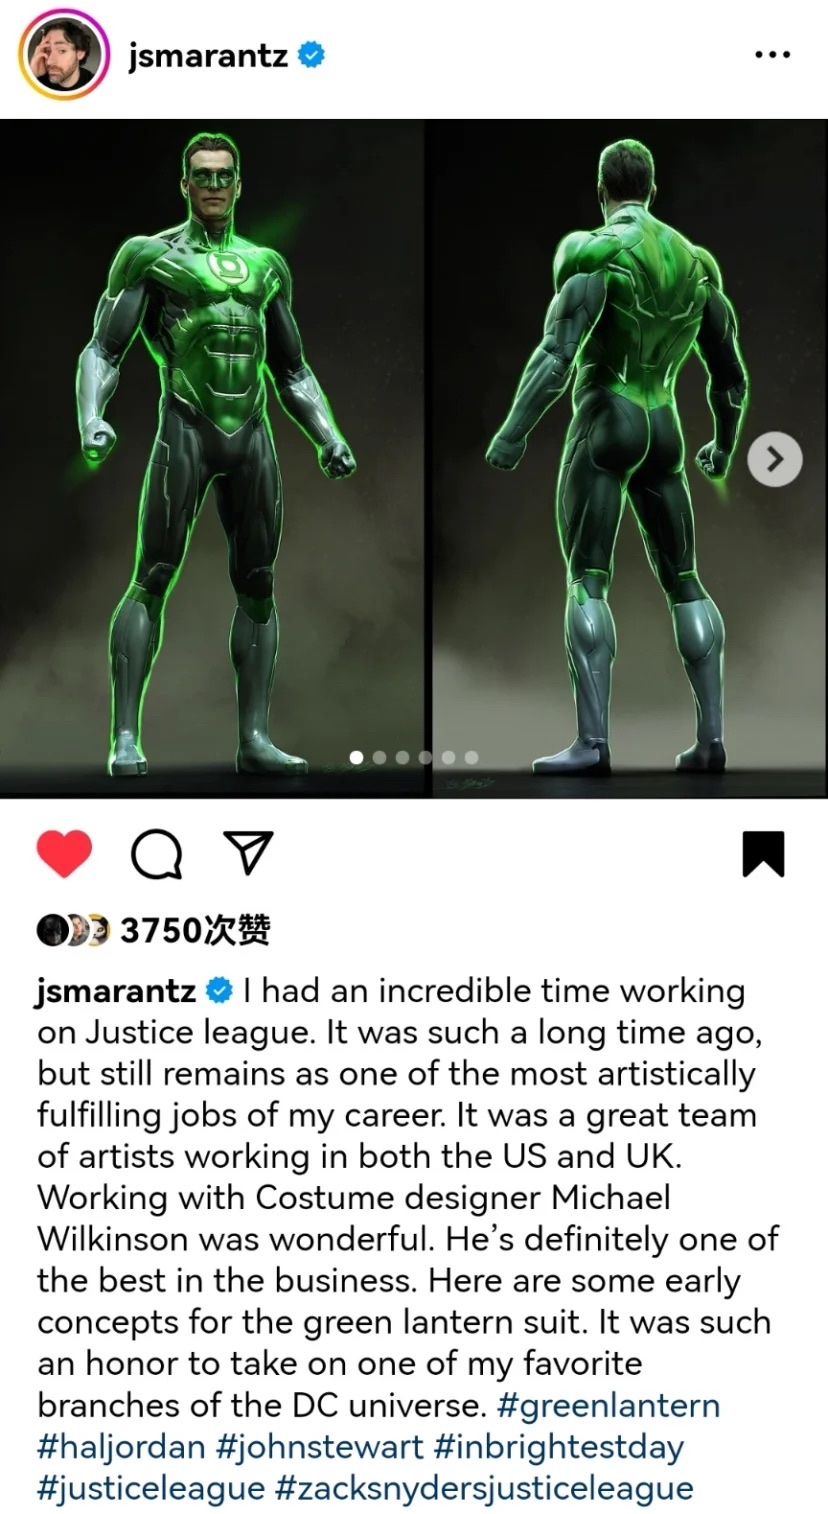Open the #greenlantern hashtag

(x=608, y=1405)
